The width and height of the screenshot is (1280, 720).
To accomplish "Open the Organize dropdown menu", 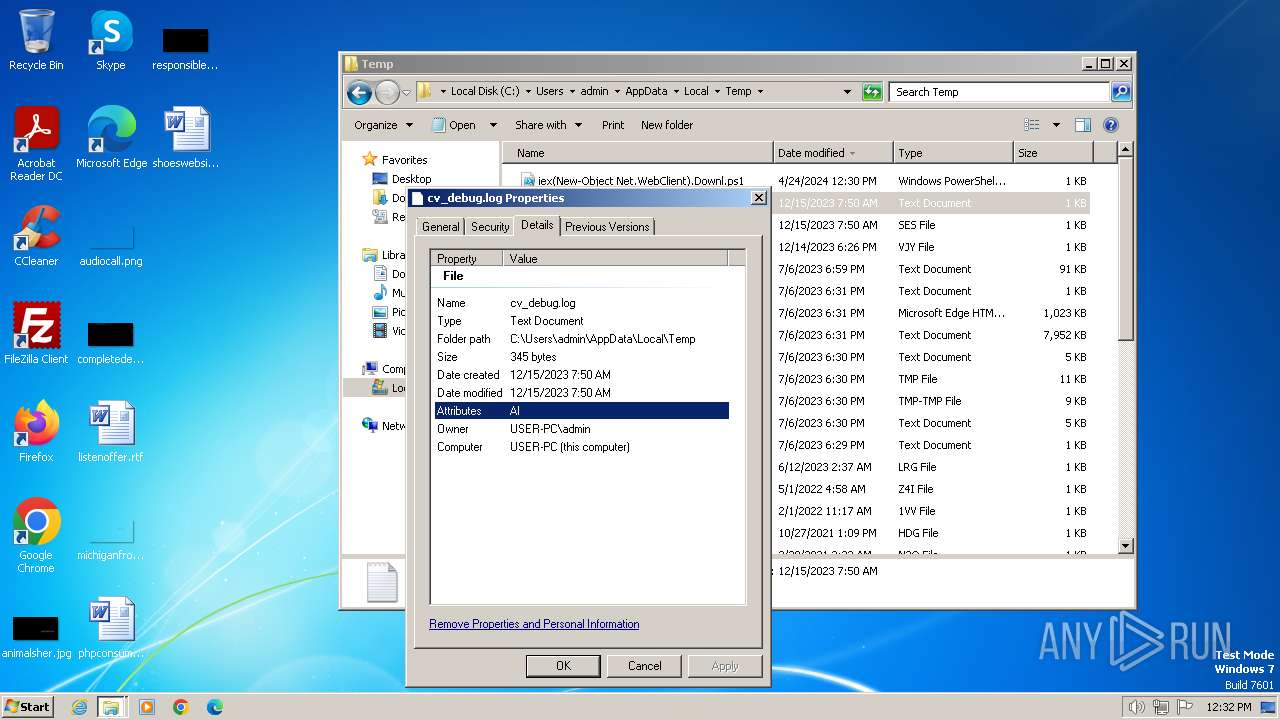I will [383, 125].
